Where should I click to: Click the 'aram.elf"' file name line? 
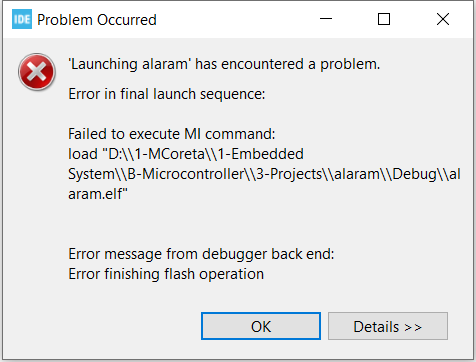pyautogui.click(x=98, y=194)
